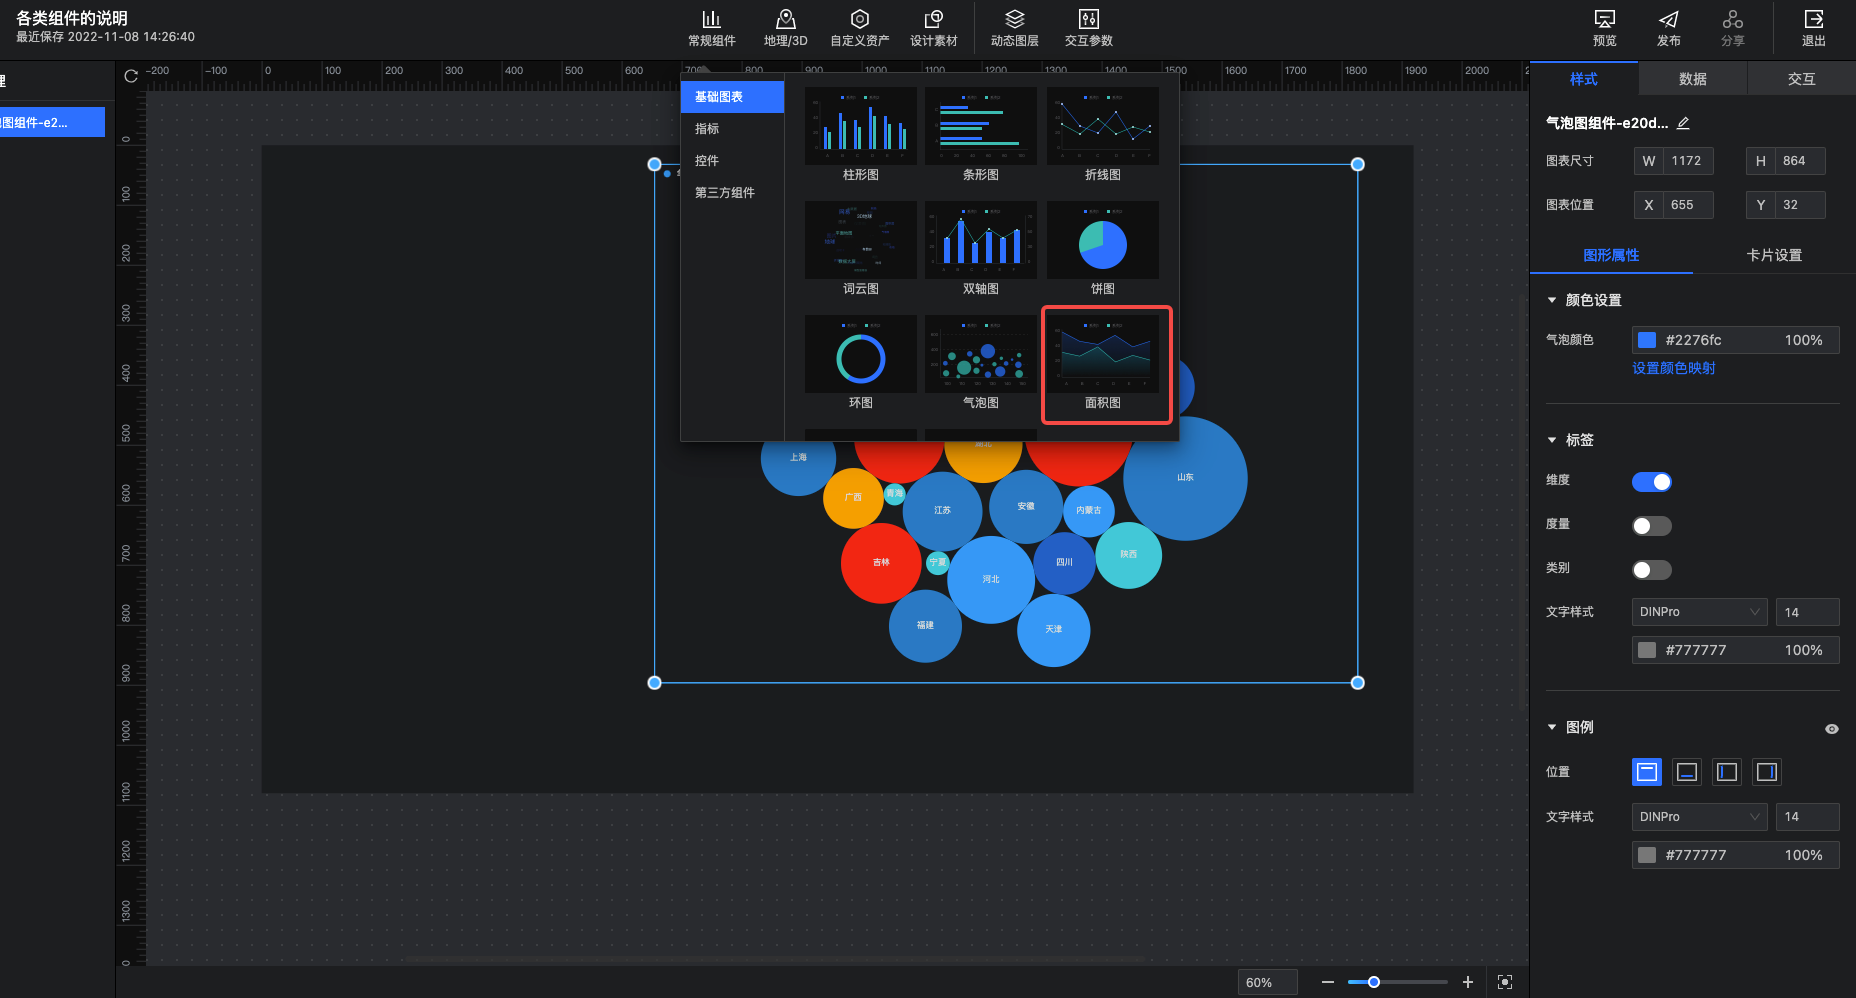Set legend position to bottom
1856x998 pixels.
click(1687, 771)
